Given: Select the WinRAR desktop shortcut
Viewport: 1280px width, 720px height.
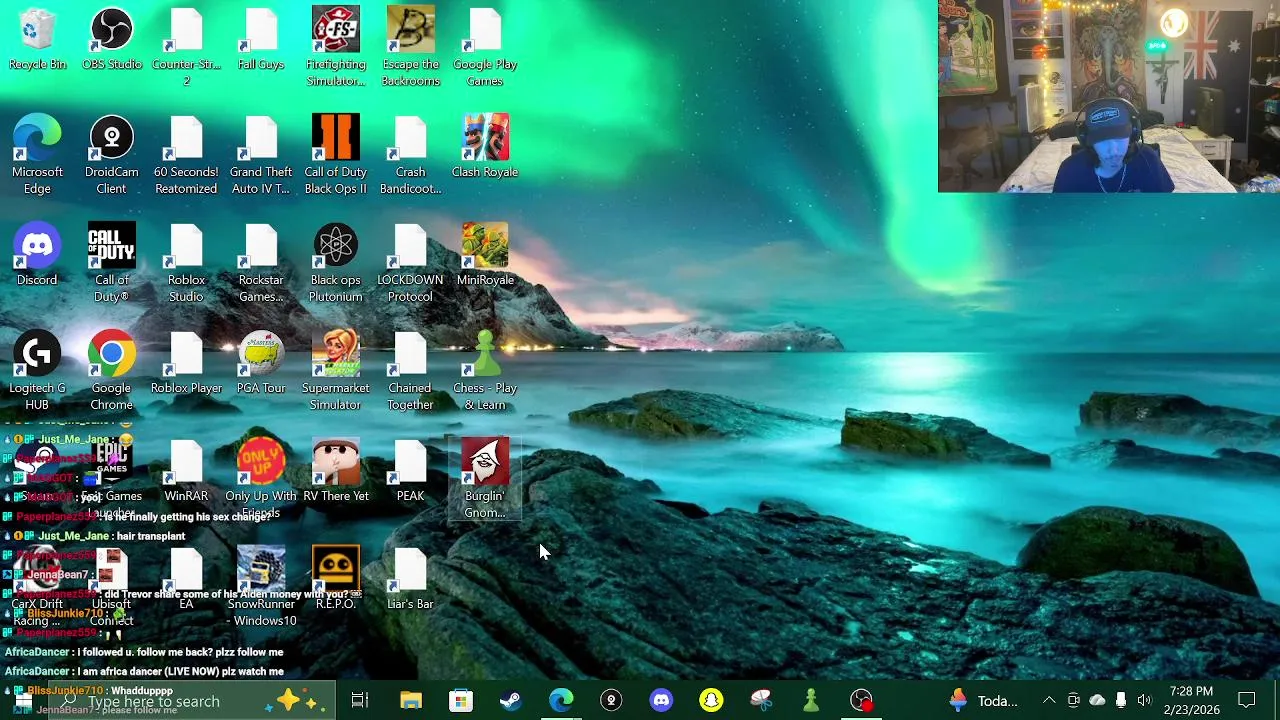Looking at the screenshot, I should pyautogui.click(x=186, y=471).
